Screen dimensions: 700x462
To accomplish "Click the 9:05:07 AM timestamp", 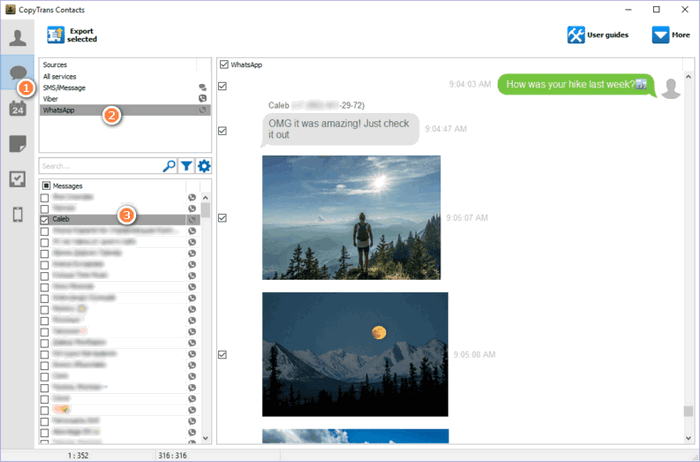I will pos(467,218).
